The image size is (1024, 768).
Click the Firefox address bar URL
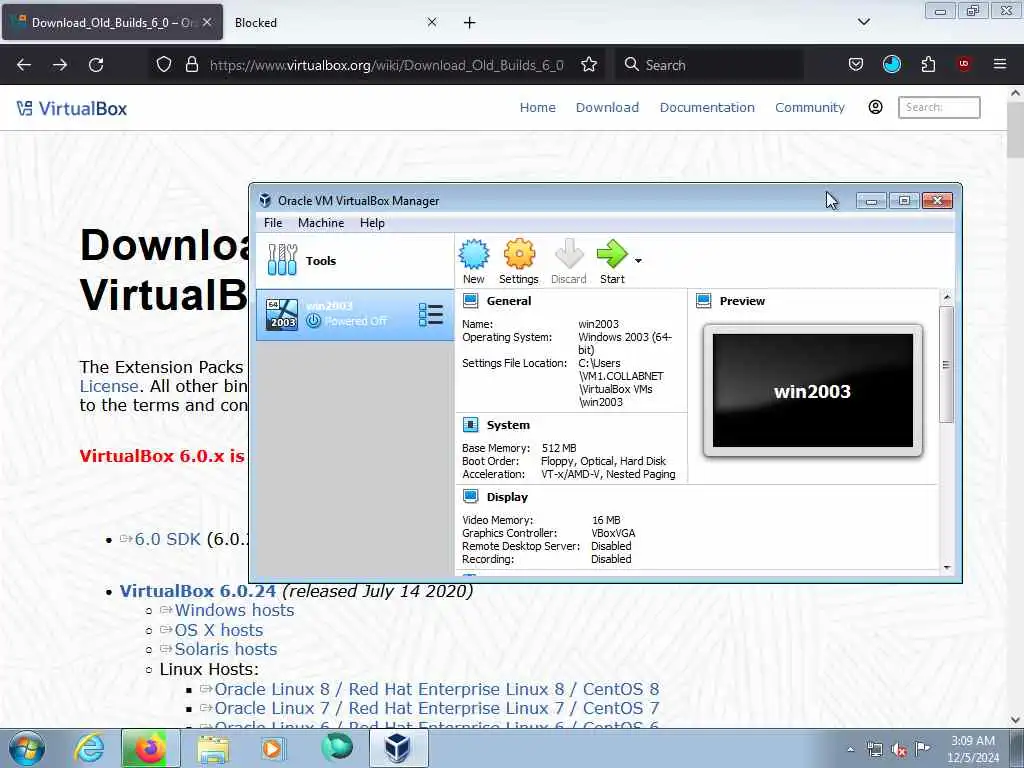coord(387,65)
